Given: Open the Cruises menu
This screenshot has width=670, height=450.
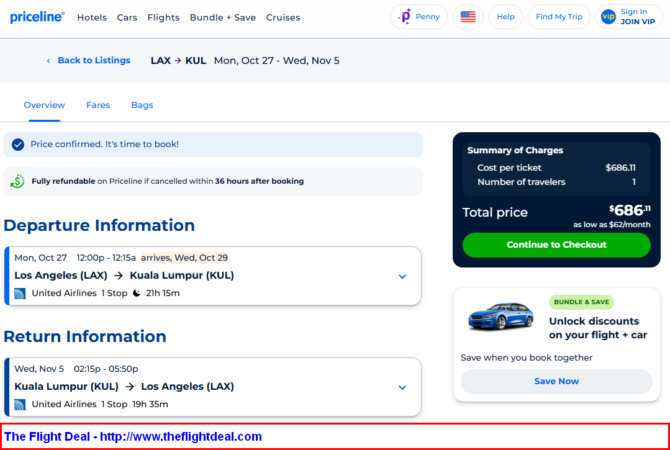Looking at the screenshot, I should (x=283, y=18).
